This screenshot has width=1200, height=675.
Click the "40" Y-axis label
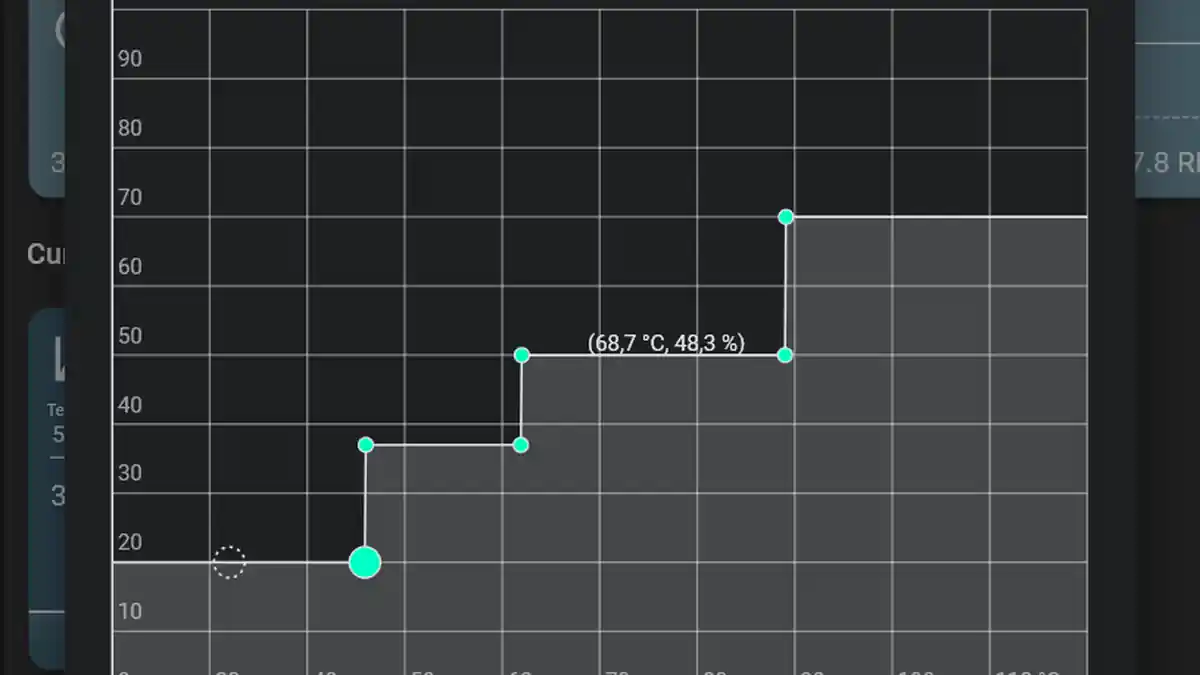pyautogui.click(x=130, y=405)
